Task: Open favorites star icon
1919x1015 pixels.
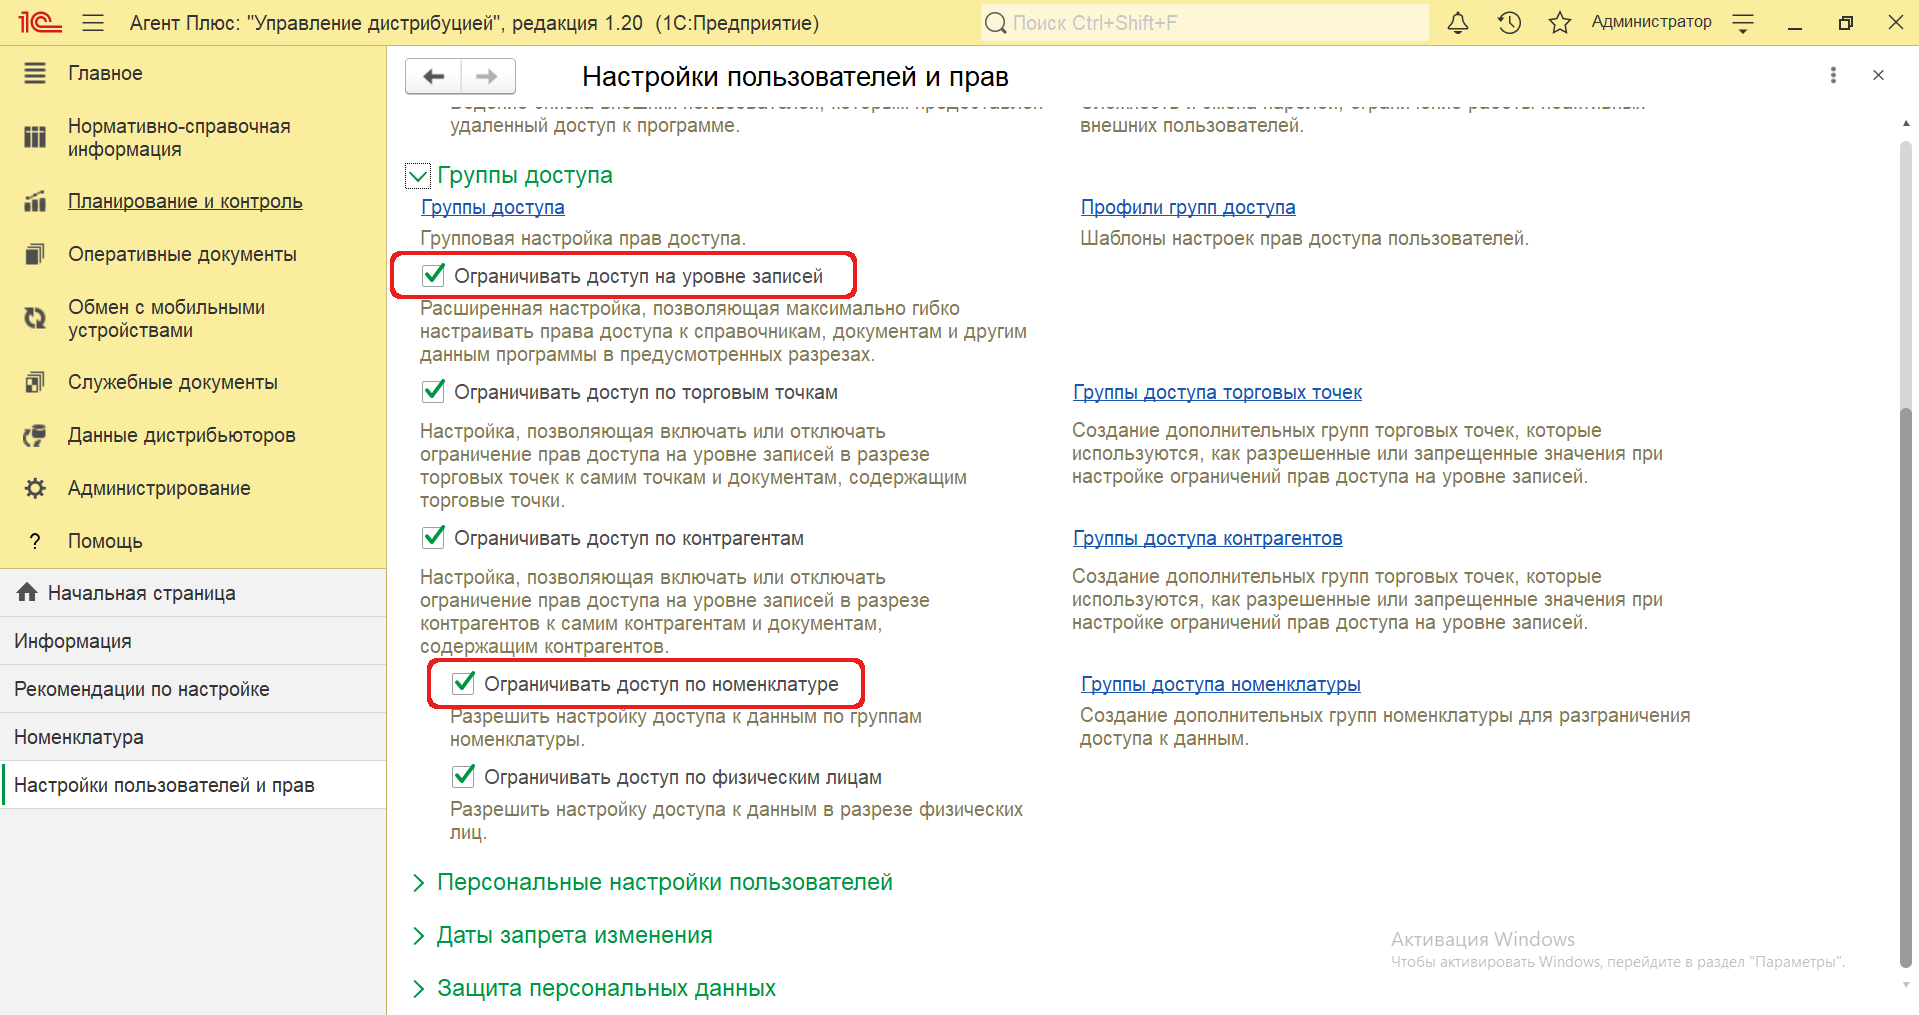Action: click(1560, 22)
